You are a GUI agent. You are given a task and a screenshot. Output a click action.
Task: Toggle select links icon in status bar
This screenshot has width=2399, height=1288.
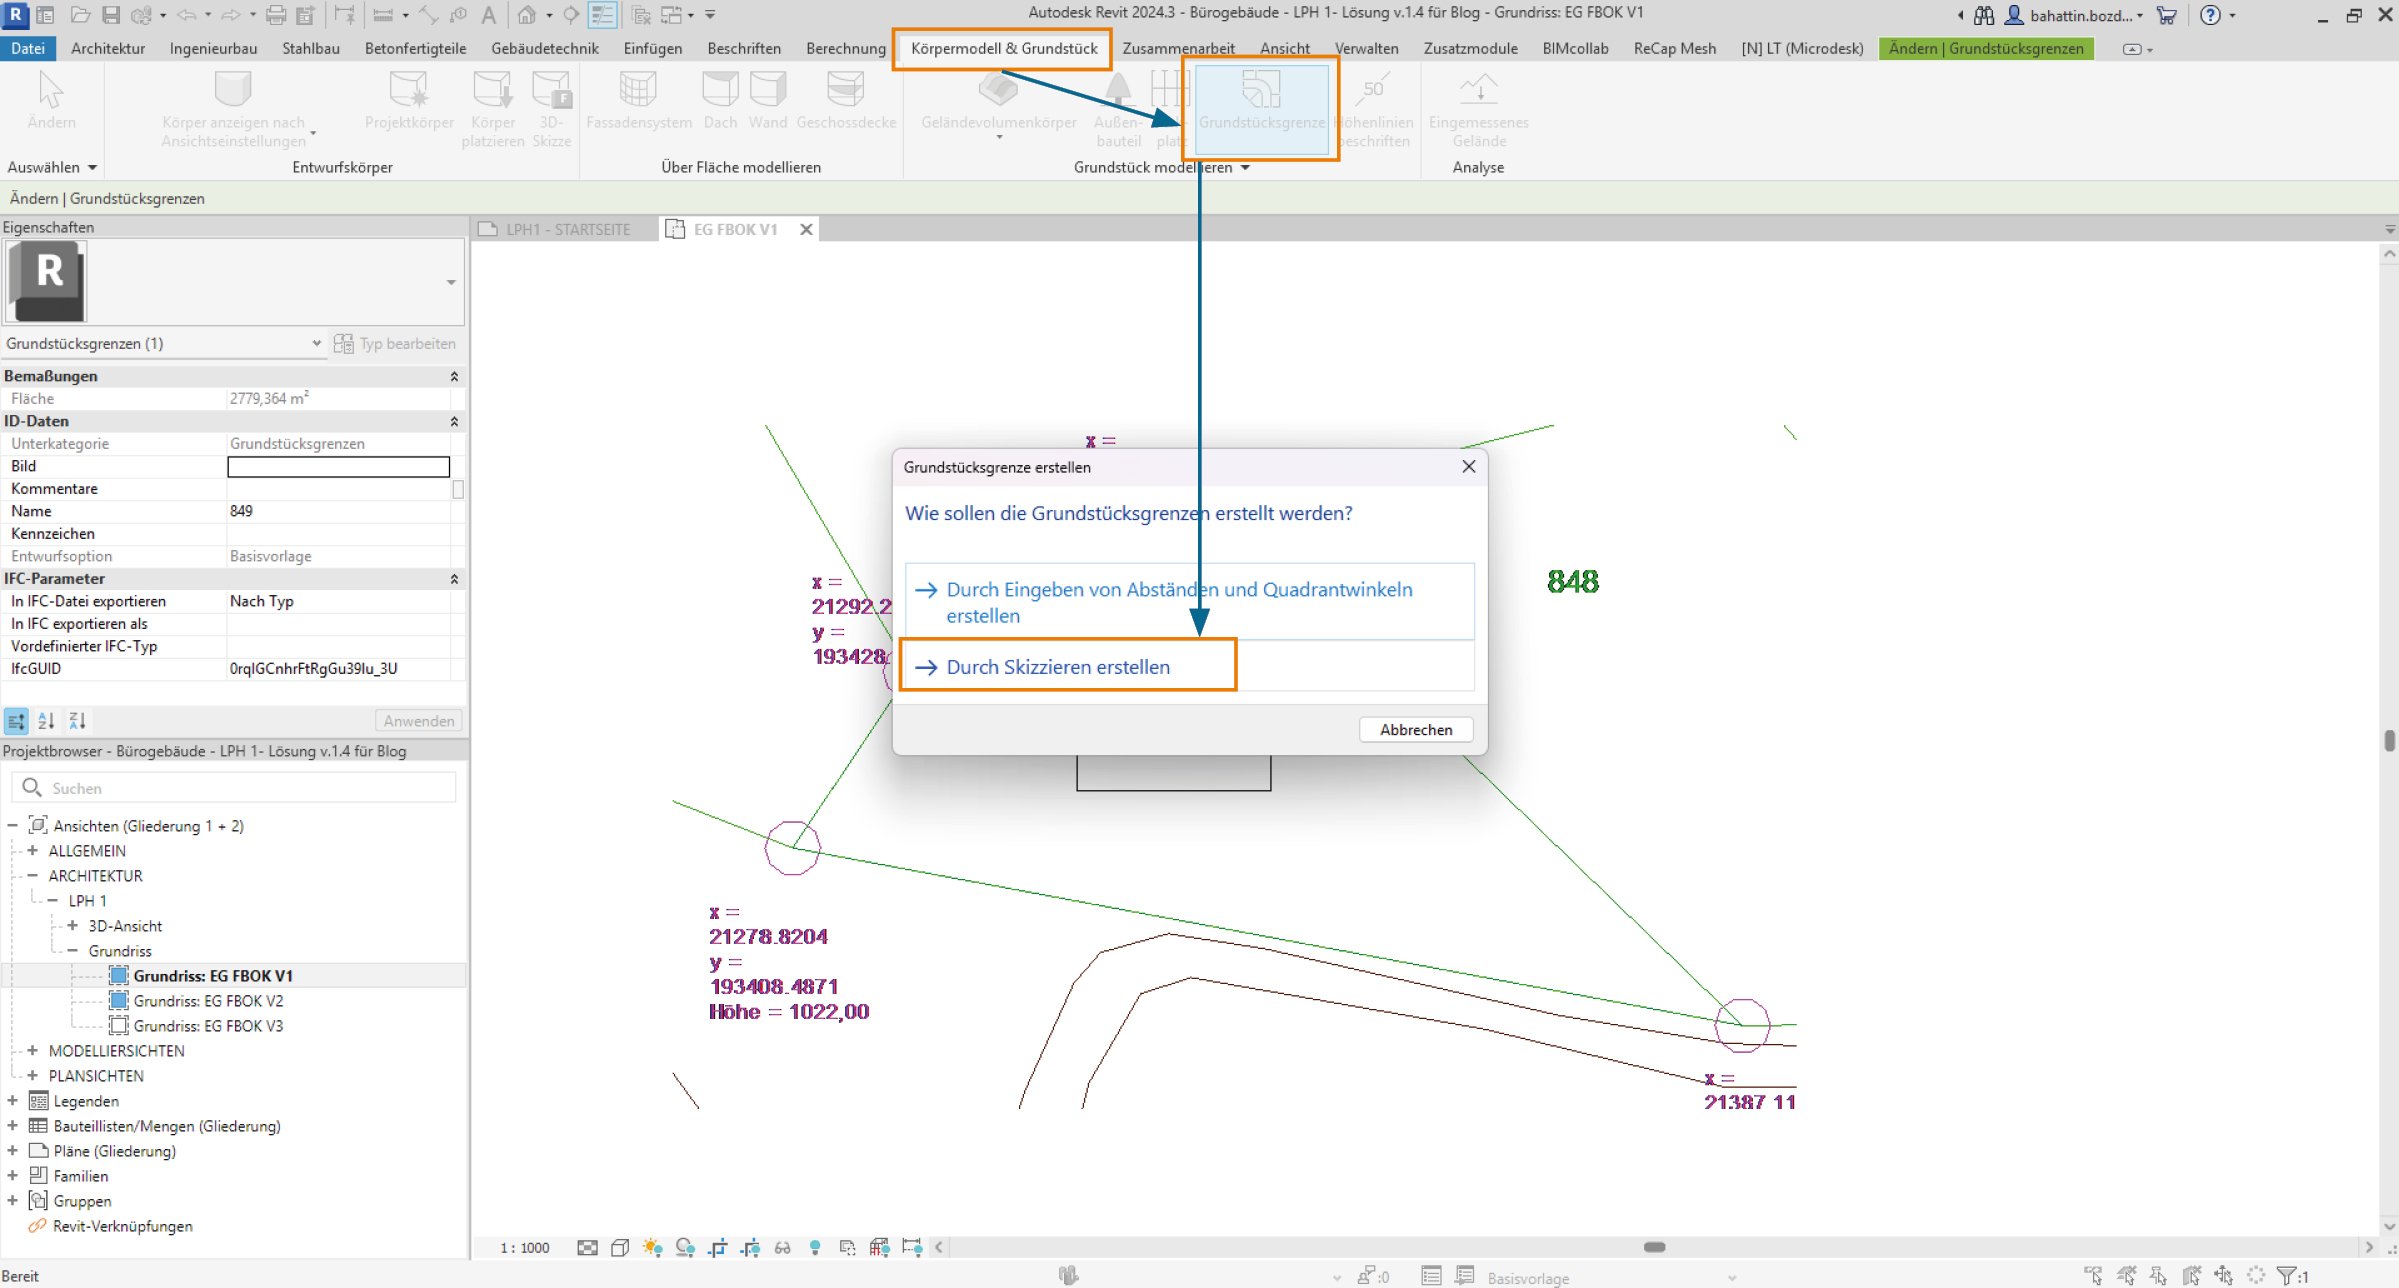pos(2092,1275)
